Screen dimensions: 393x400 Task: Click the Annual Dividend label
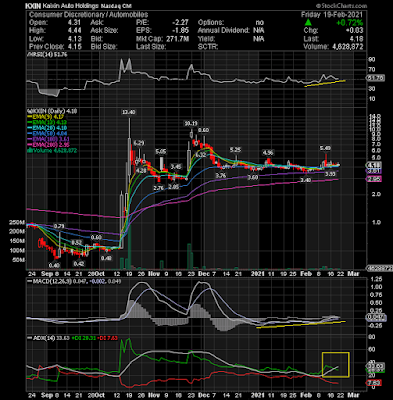click(x=224, y=31)
